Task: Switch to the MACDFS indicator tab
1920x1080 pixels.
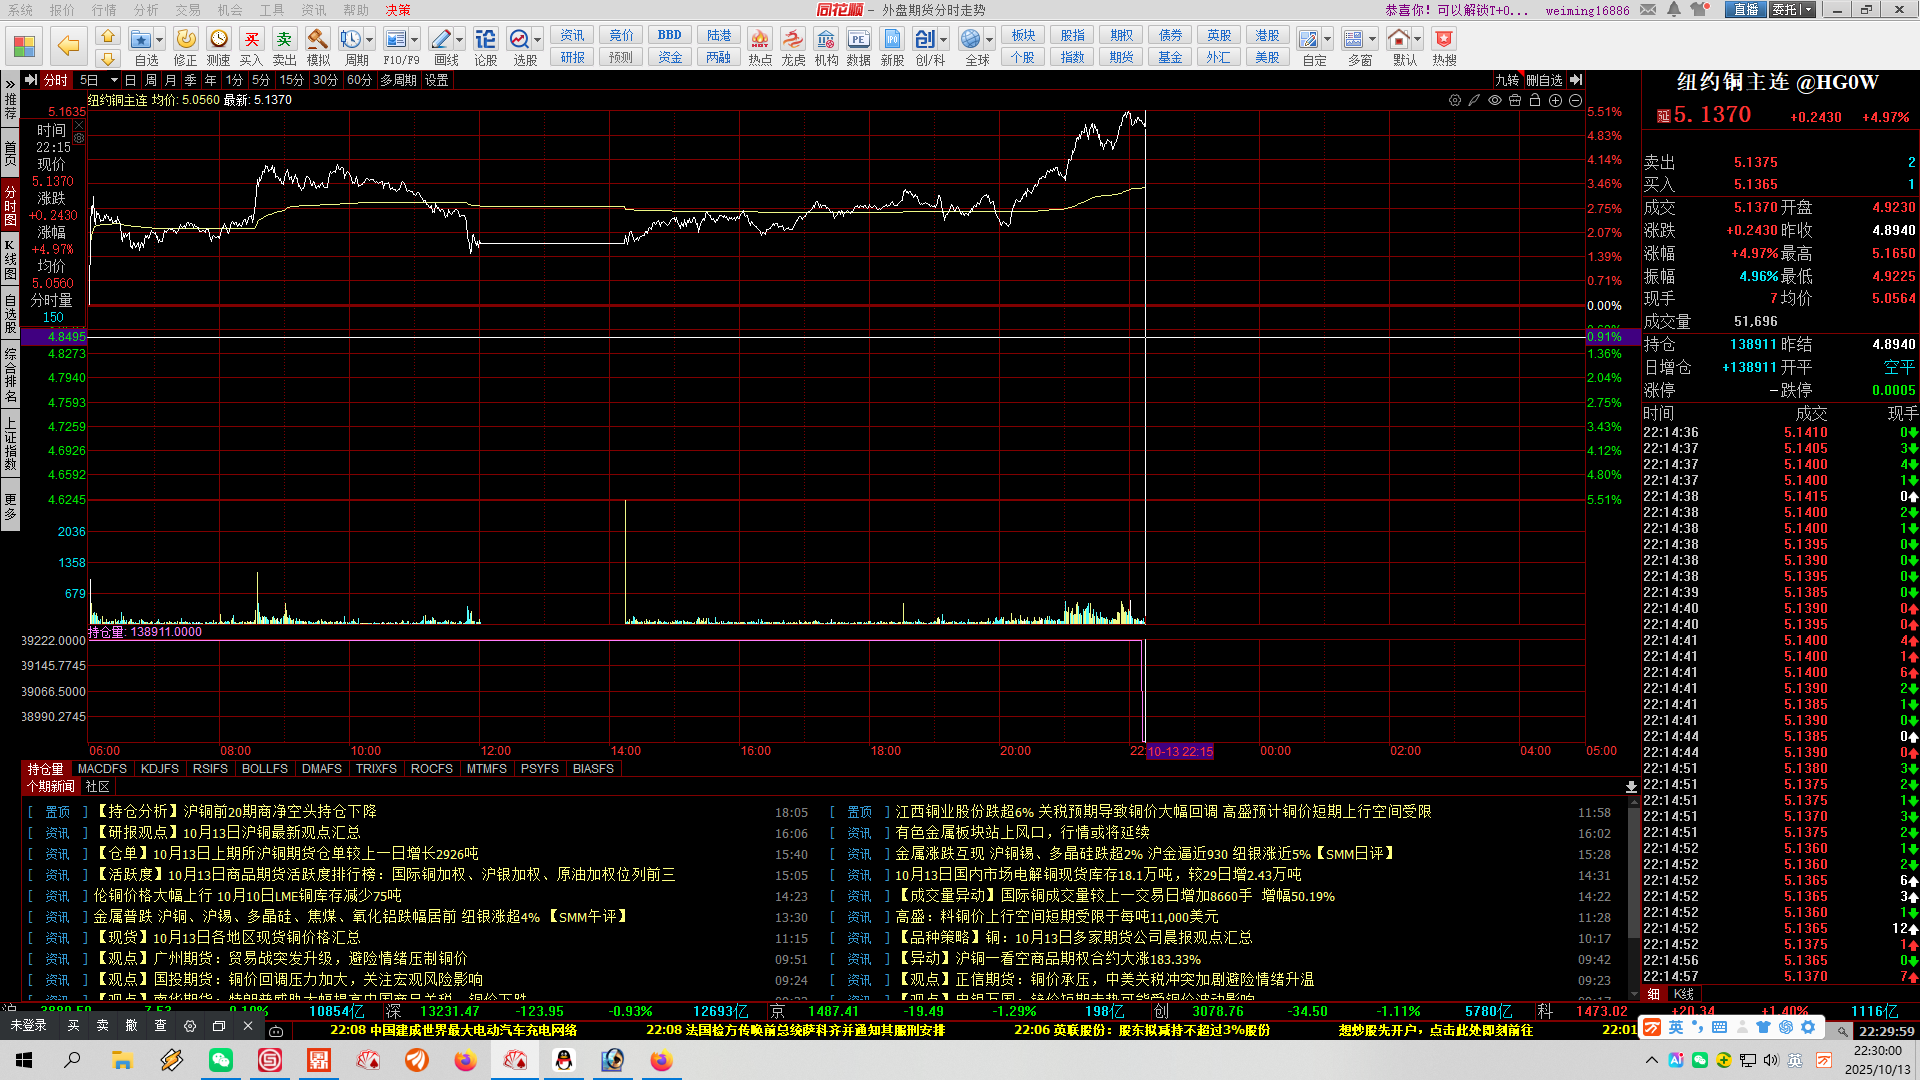Action: click(x=102, y=769)
